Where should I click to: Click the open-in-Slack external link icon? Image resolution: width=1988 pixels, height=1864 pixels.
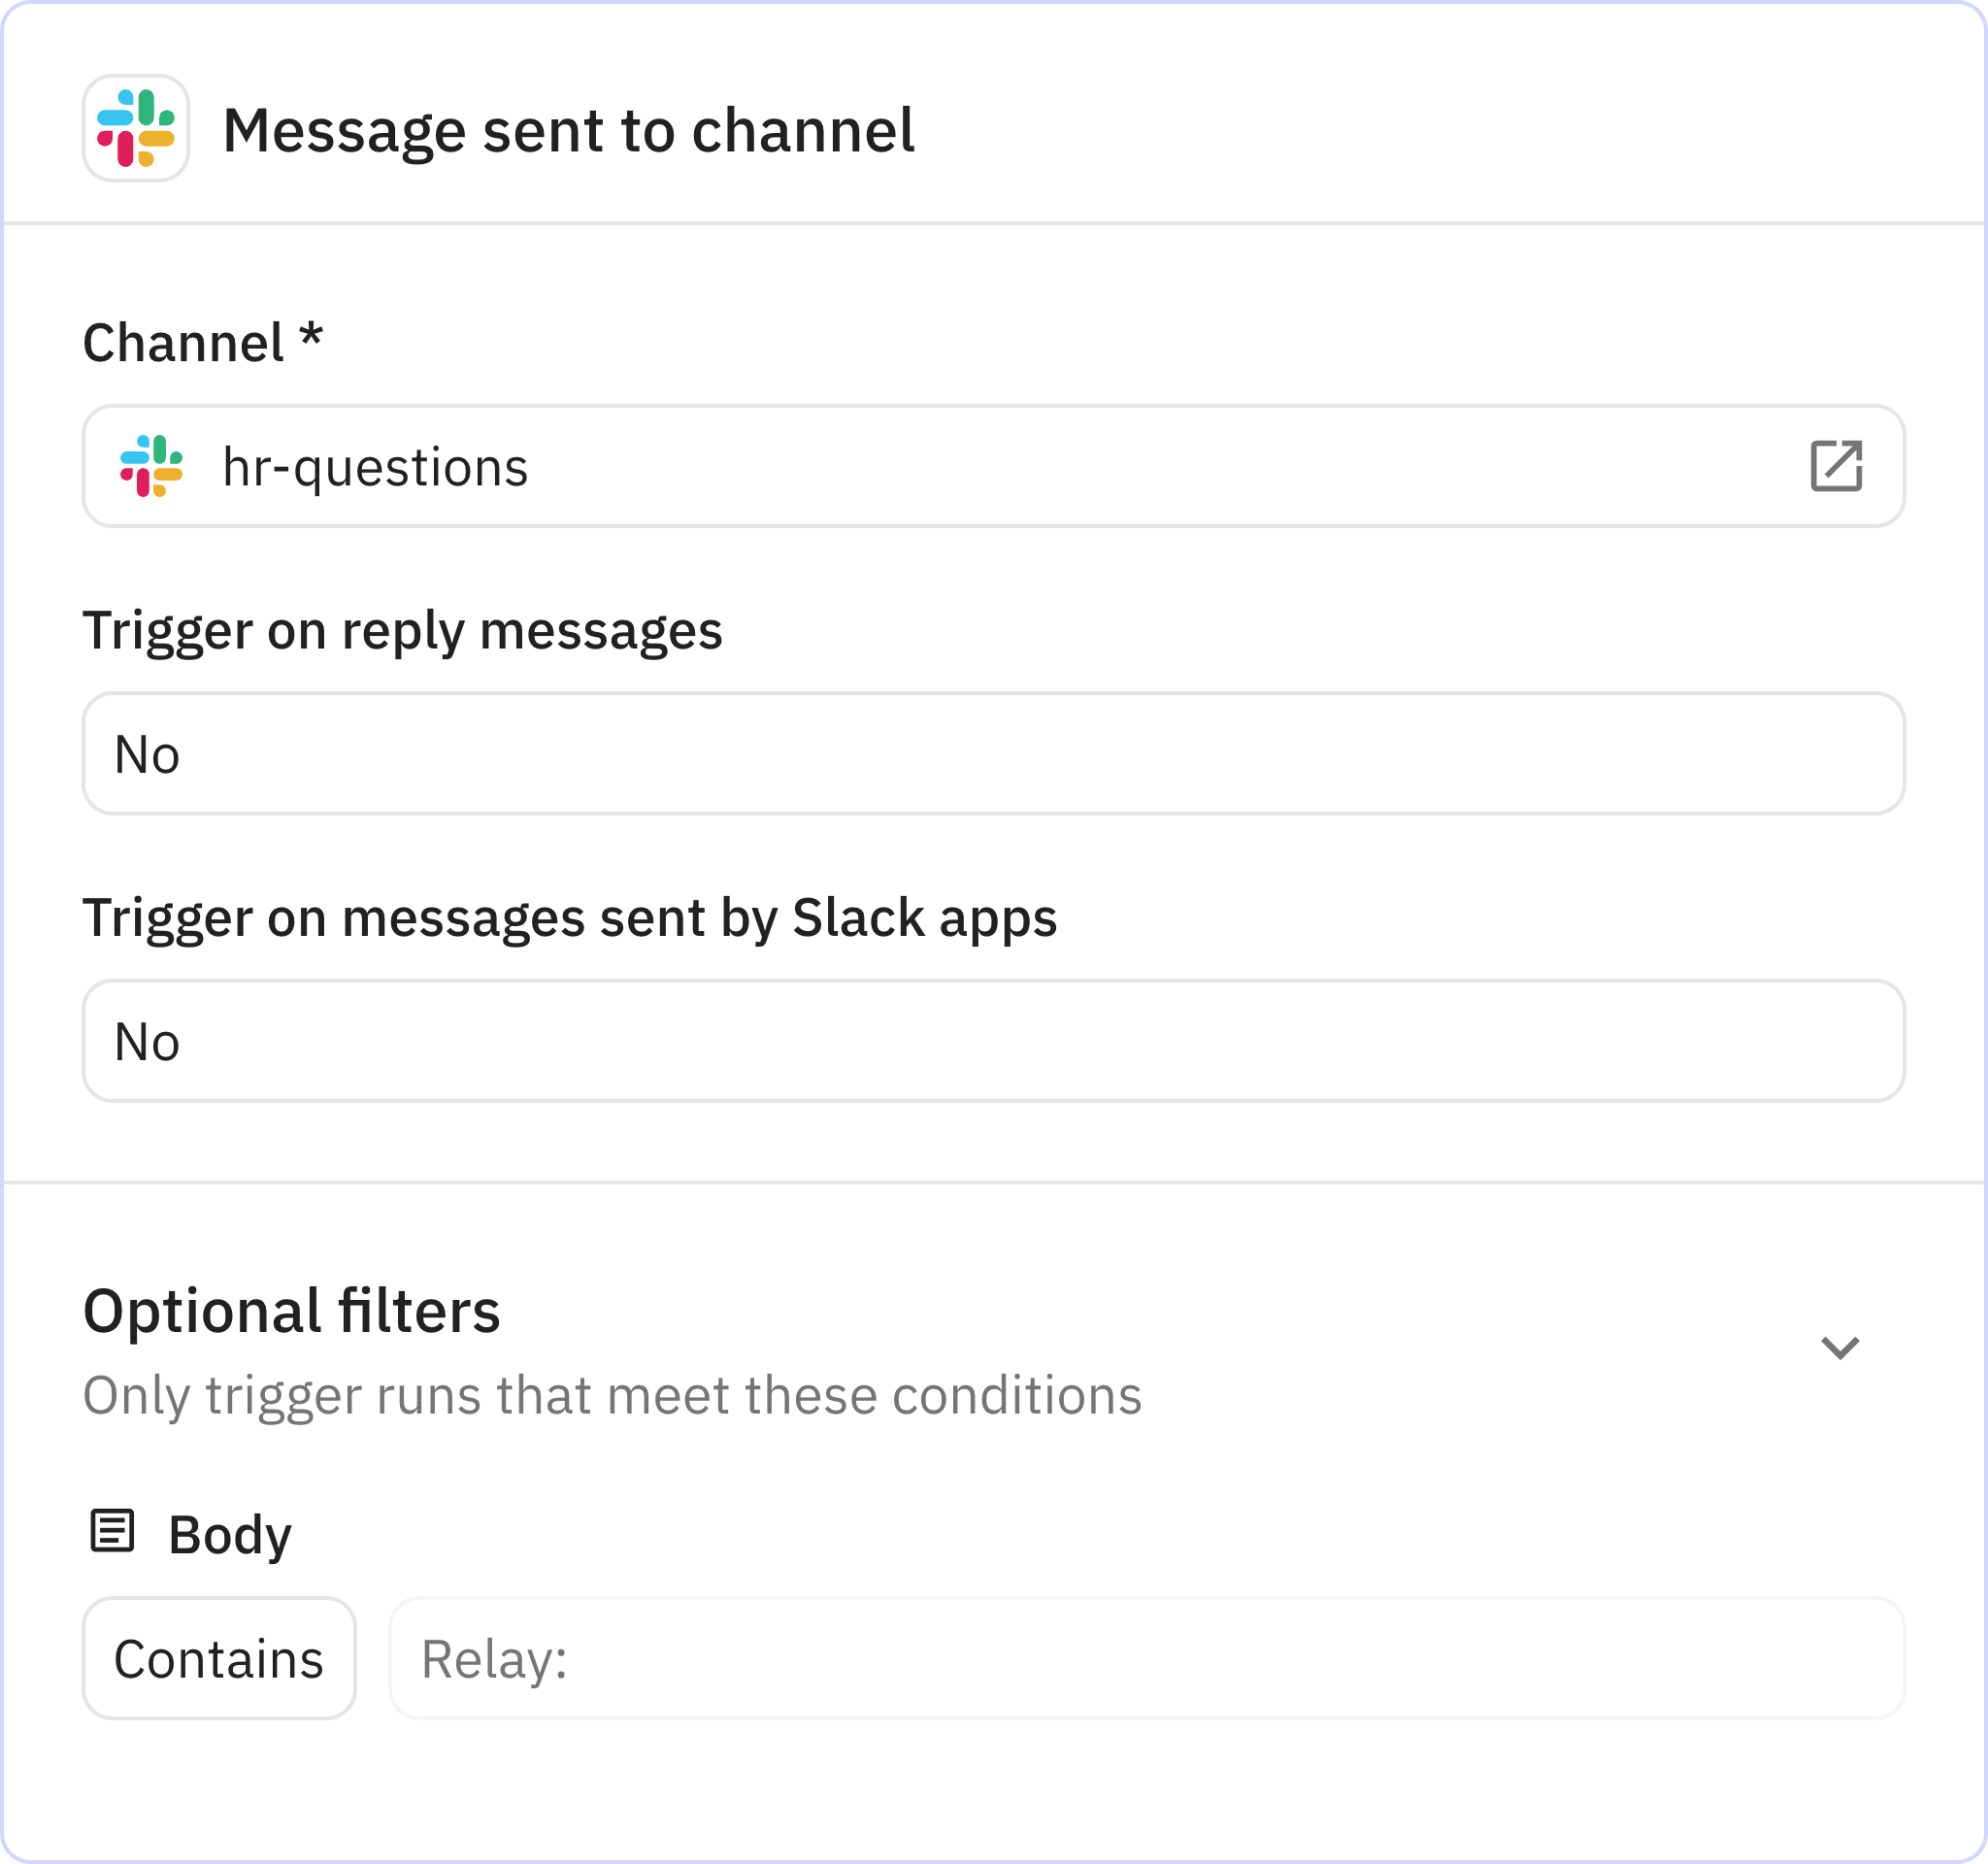1837,467
